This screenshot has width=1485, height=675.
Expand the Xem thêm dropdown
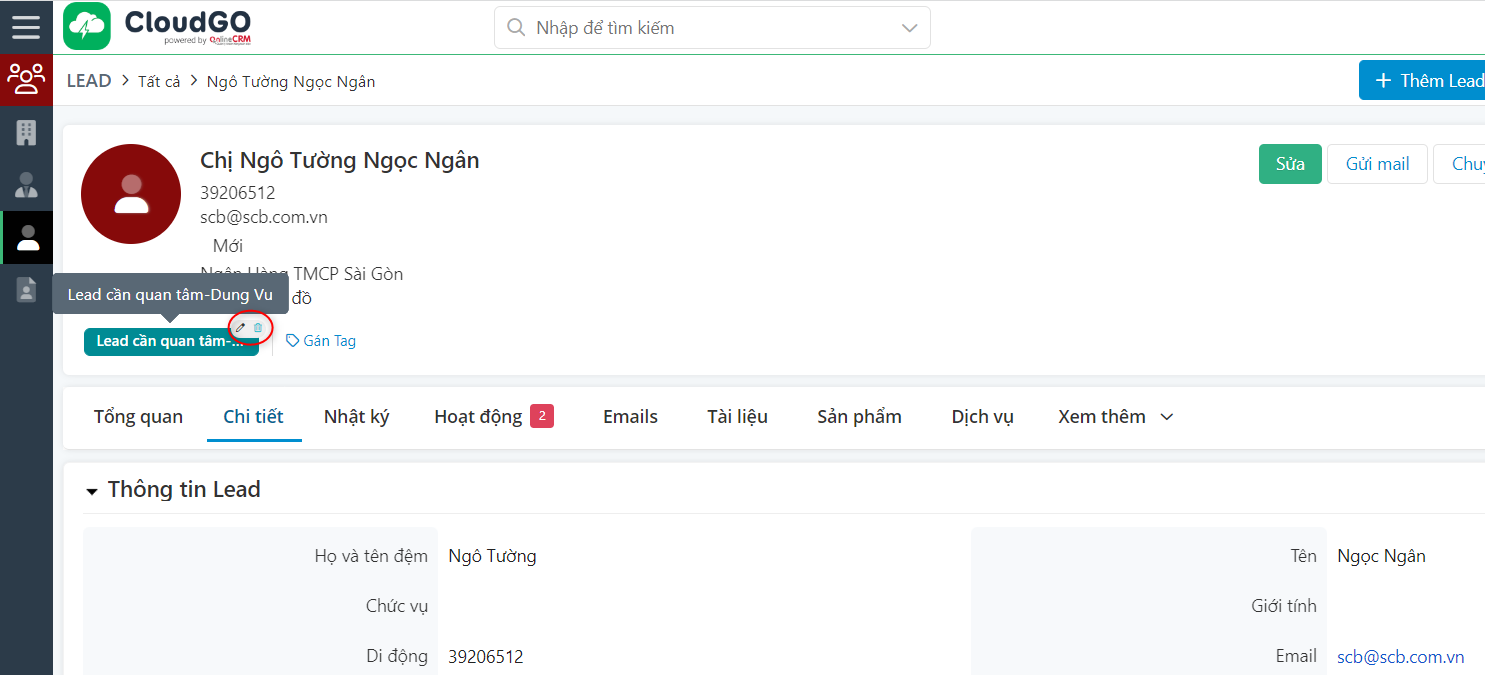[x=1114, y=416]
